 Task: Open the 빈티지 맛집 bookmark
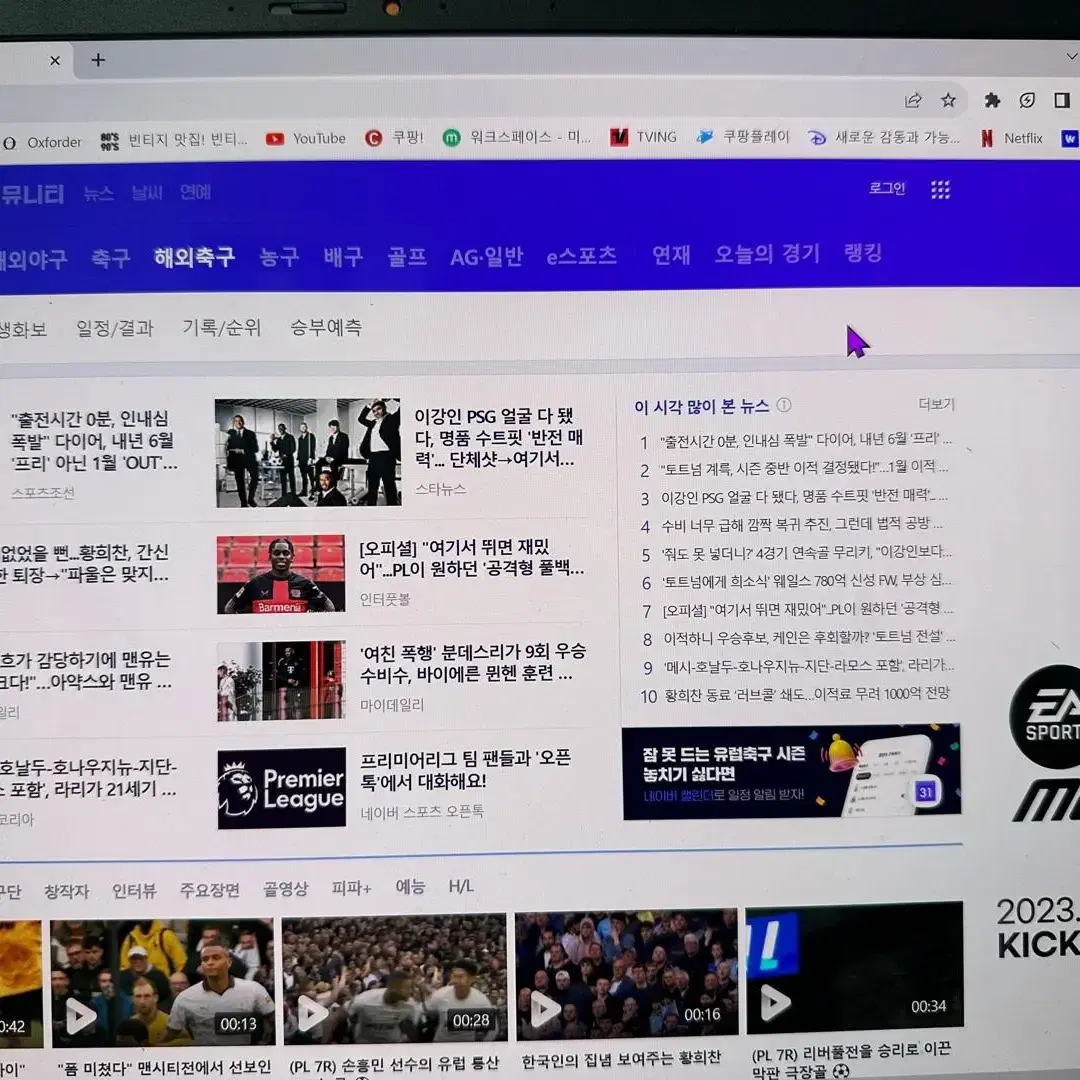(174, 140)
